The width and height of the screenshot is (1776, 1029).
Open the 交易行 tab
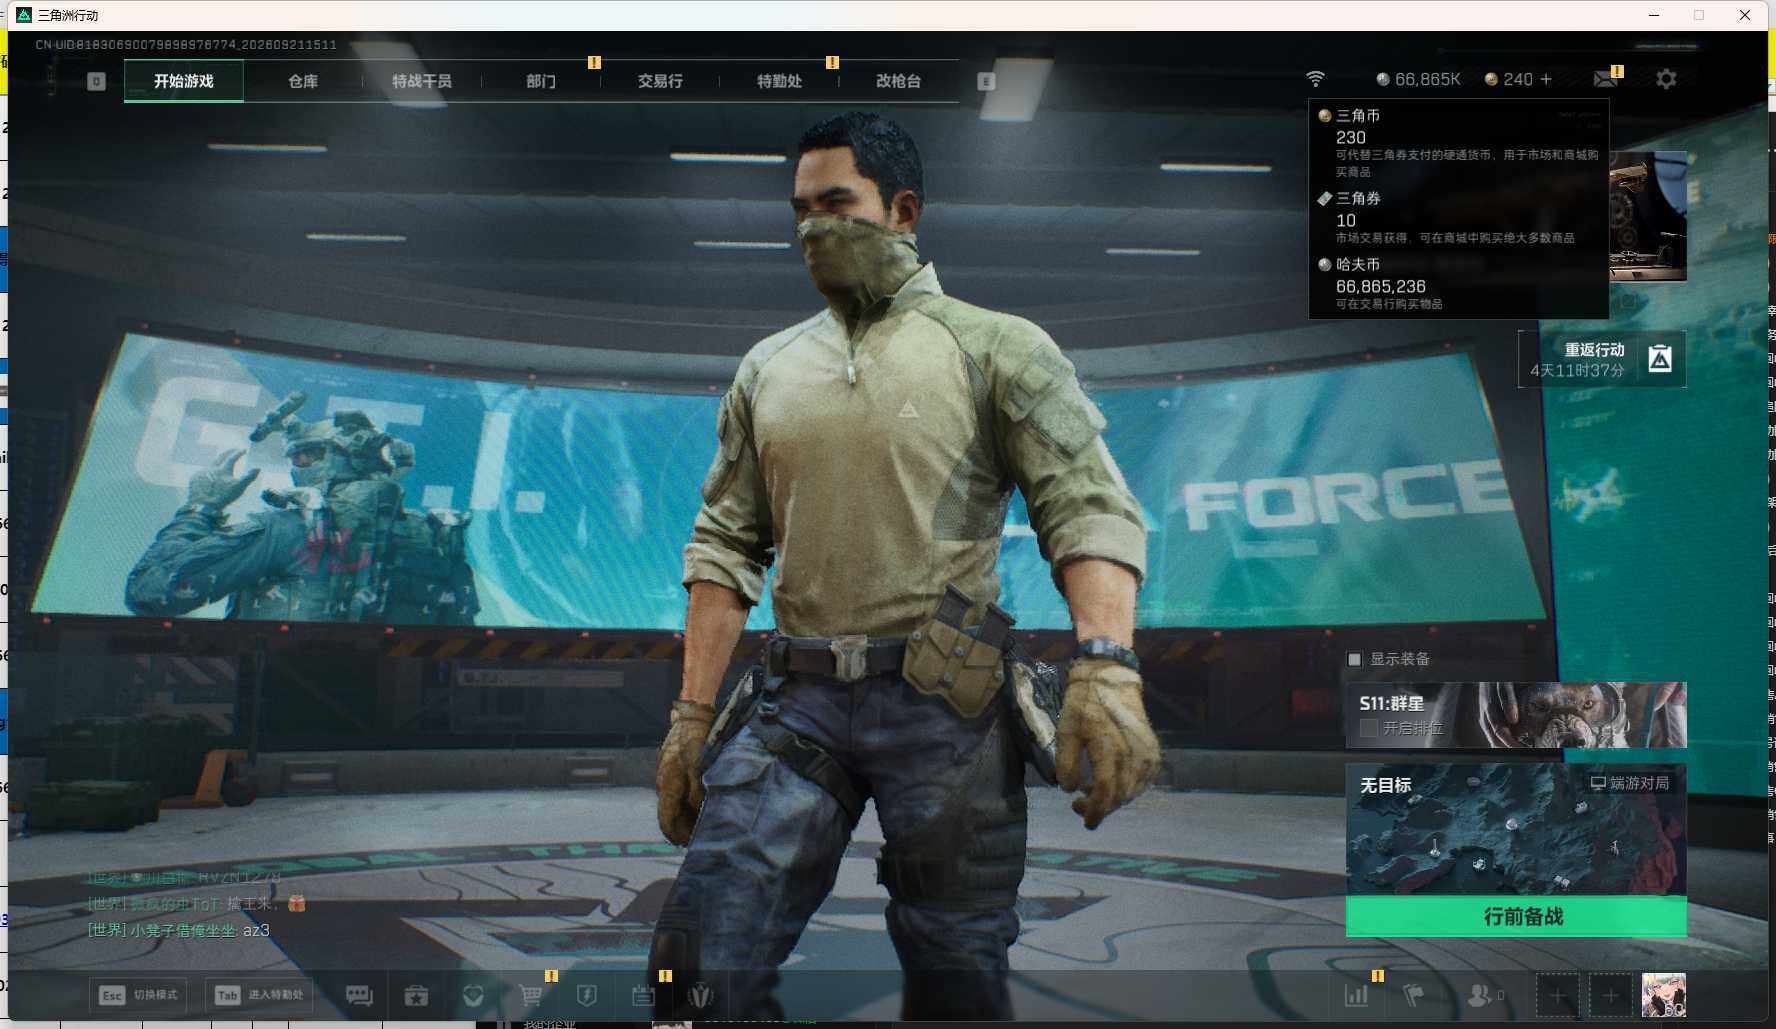click(660, 81)
